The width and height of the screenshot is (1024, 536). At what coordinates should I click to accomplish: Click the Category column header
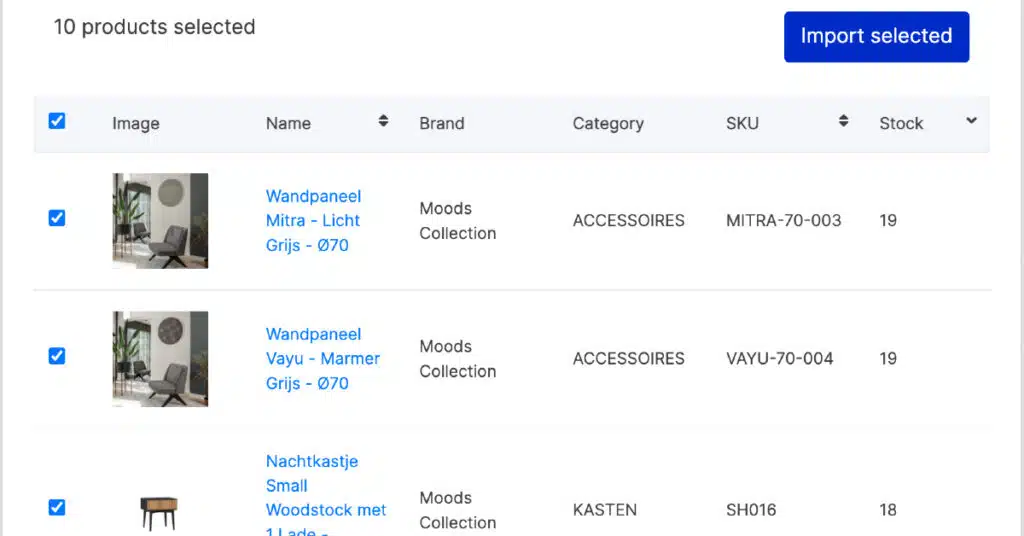[608, 123]
